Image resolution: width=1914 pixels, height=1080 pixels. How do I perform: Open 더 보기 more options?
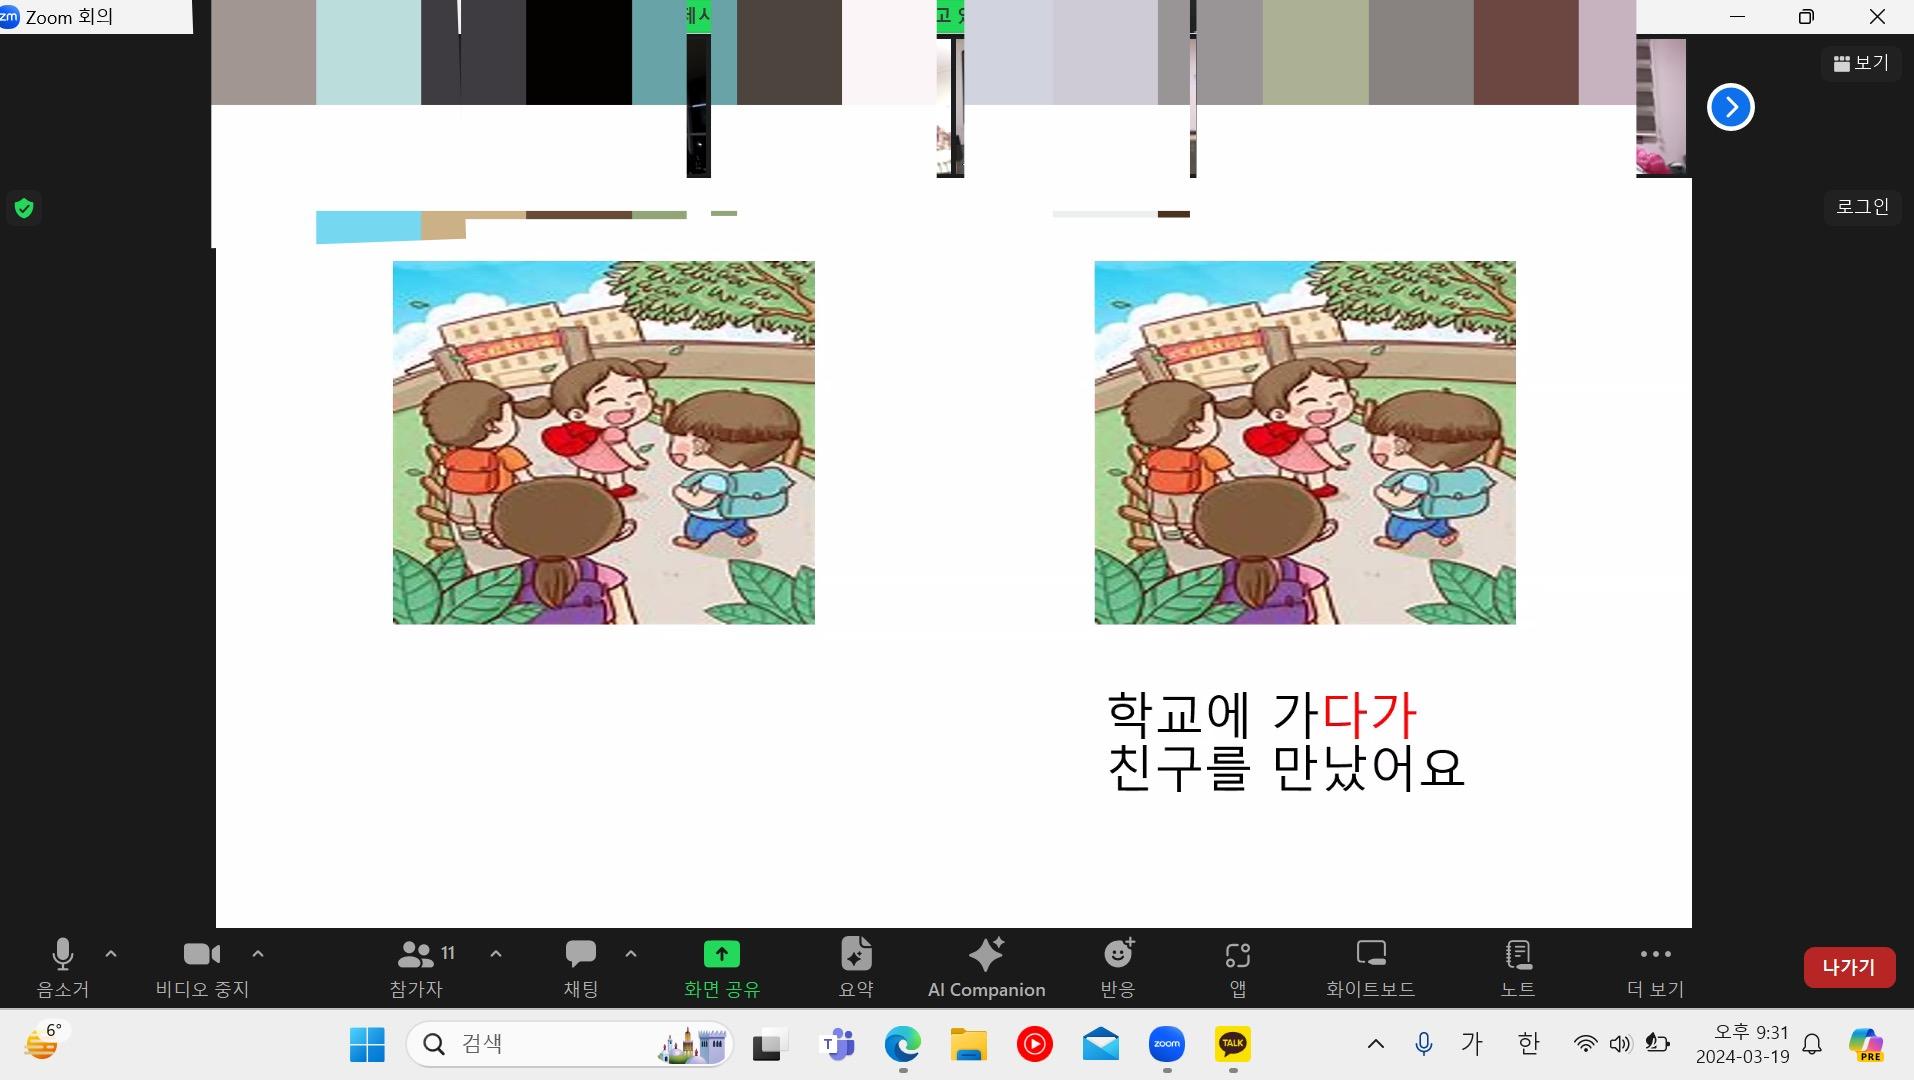click(1656, 968)
